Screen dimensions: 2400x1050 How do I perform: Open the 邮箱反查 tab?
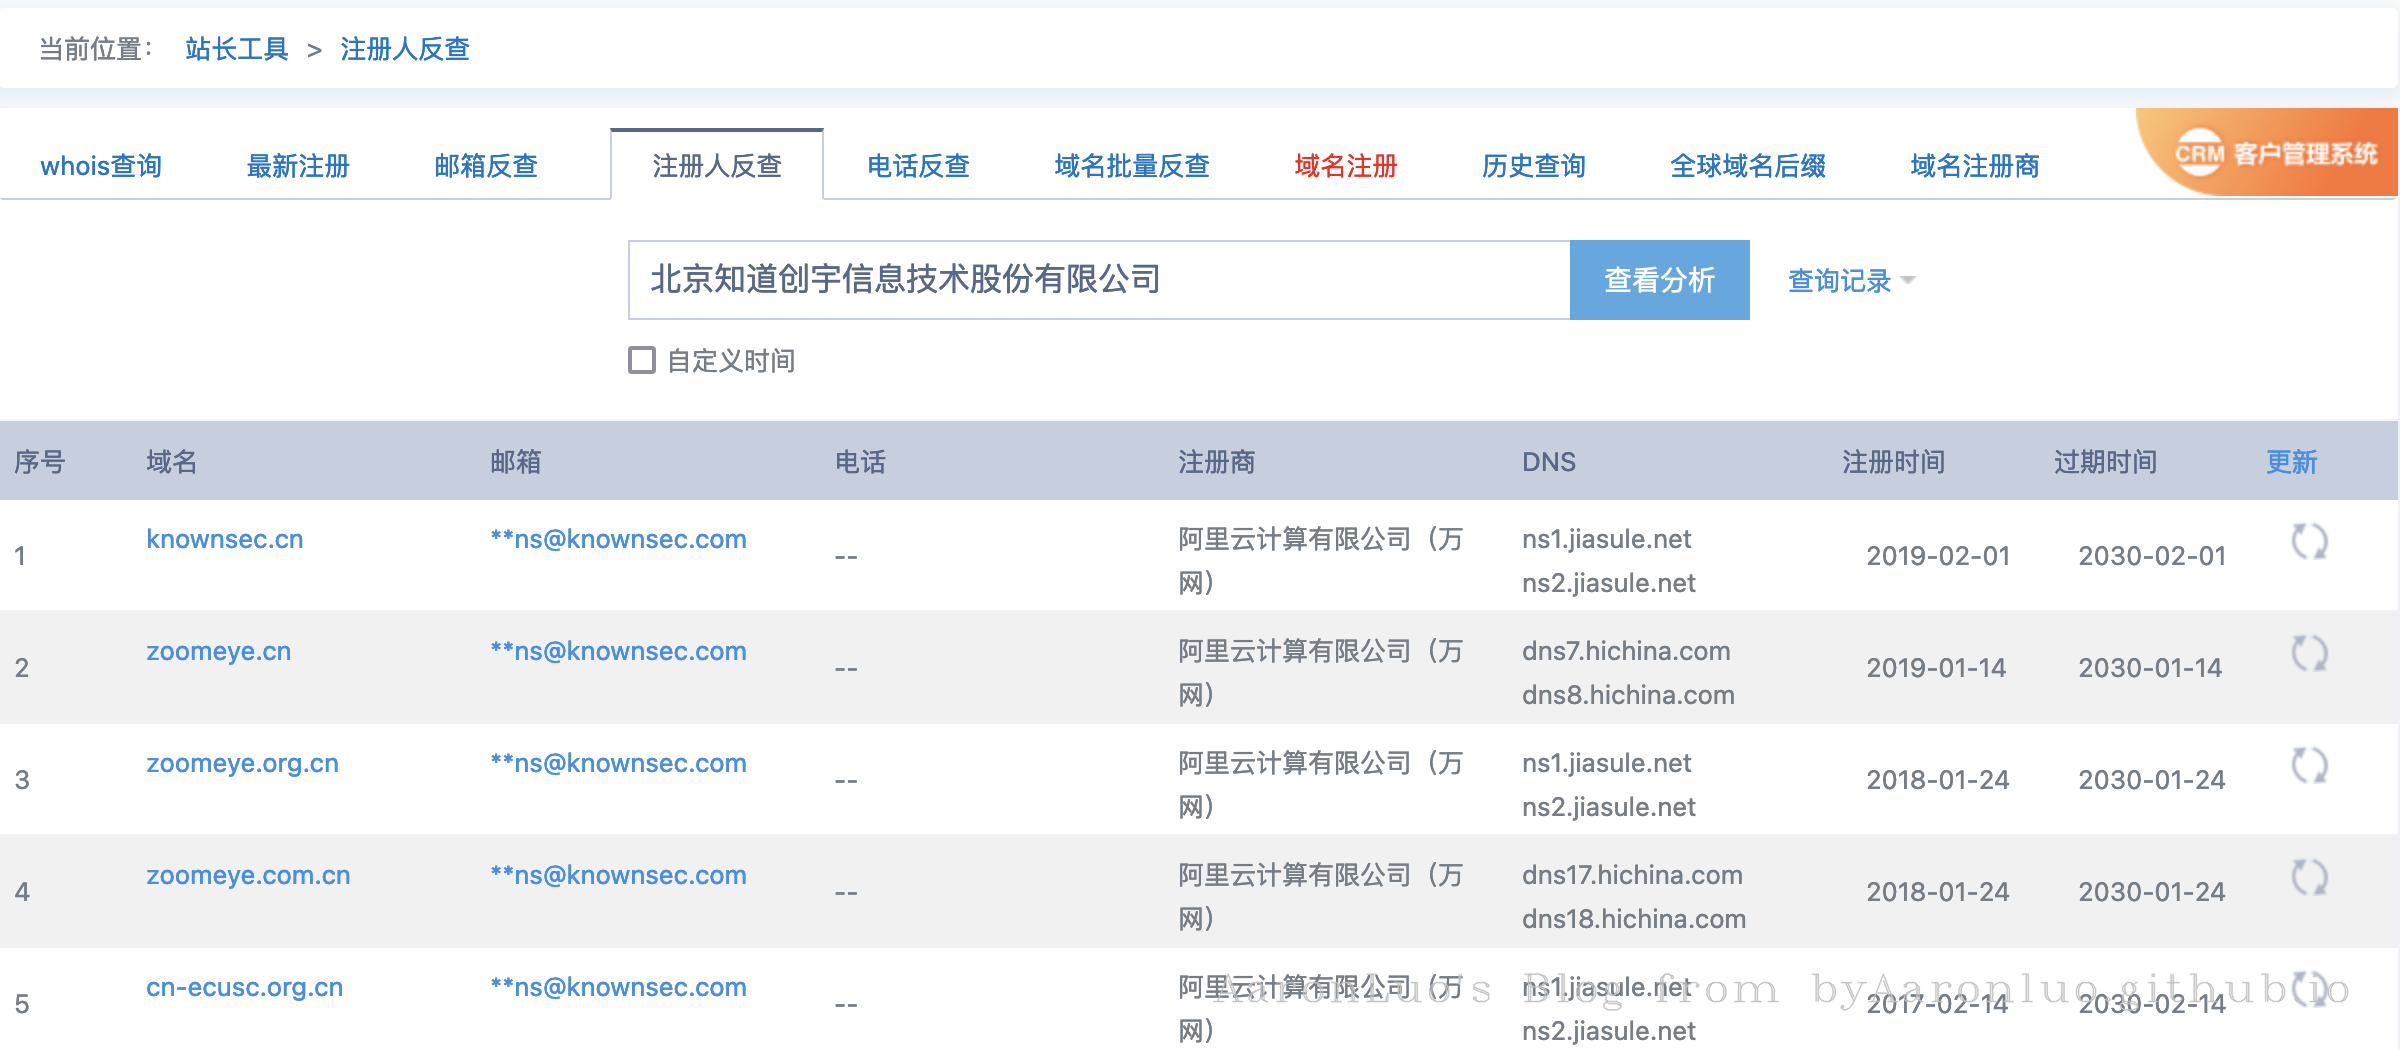[486, 166]
